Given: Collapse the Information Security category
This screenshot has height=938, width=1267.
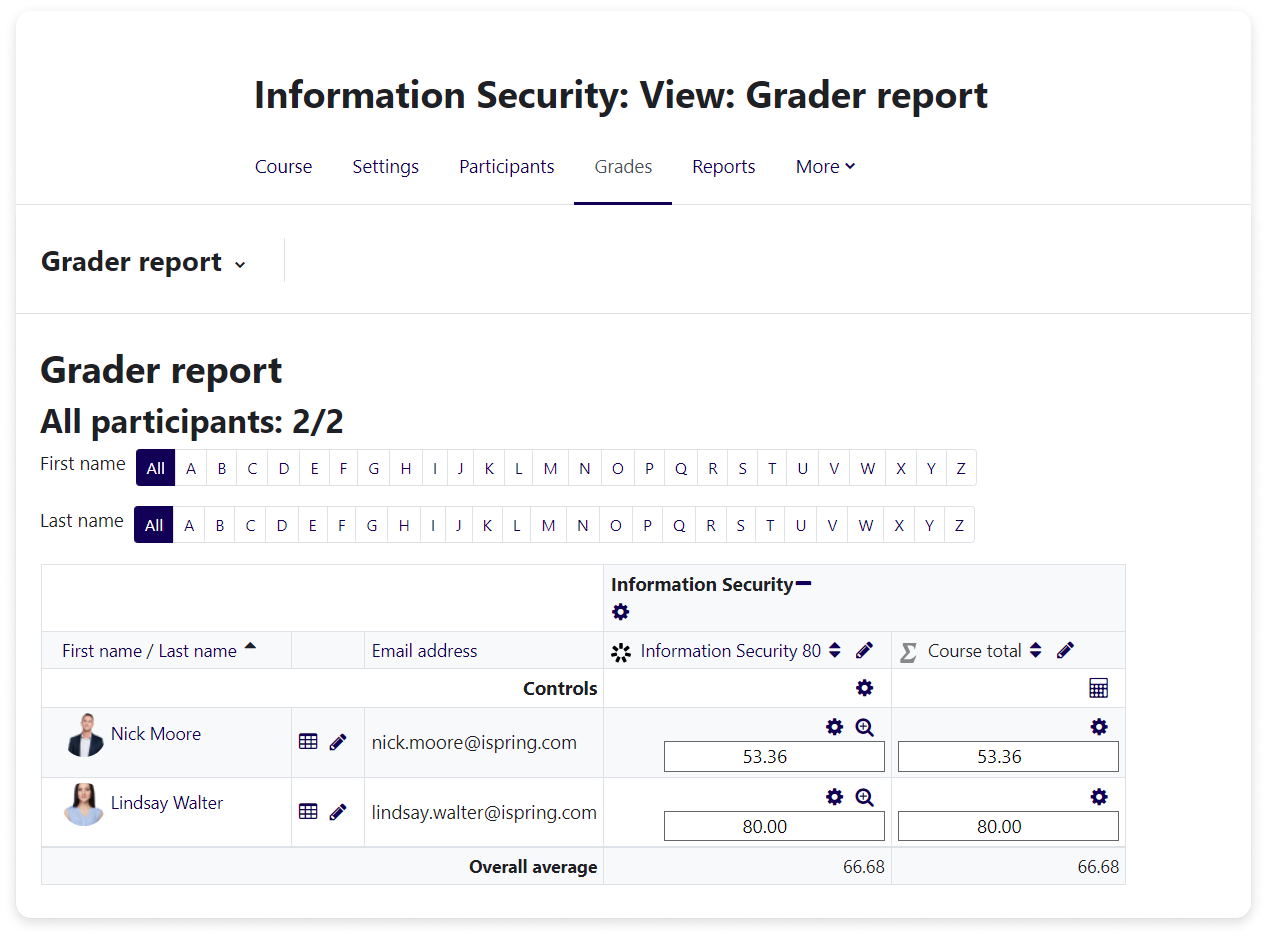Looking at the screenshot, I should pos(803,584).
